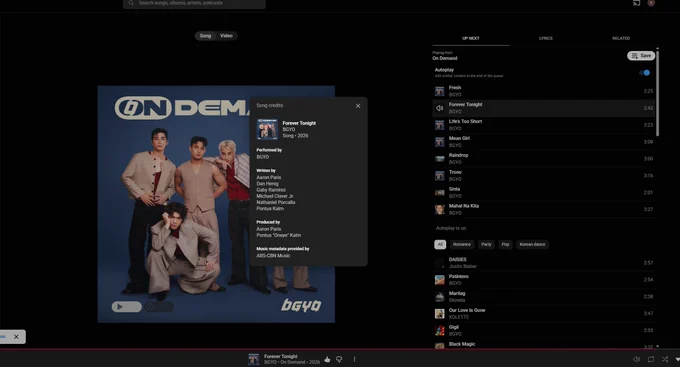
Task: Play Our Love Is Gone by KOLETTE
Action: (x=544, y=314)
